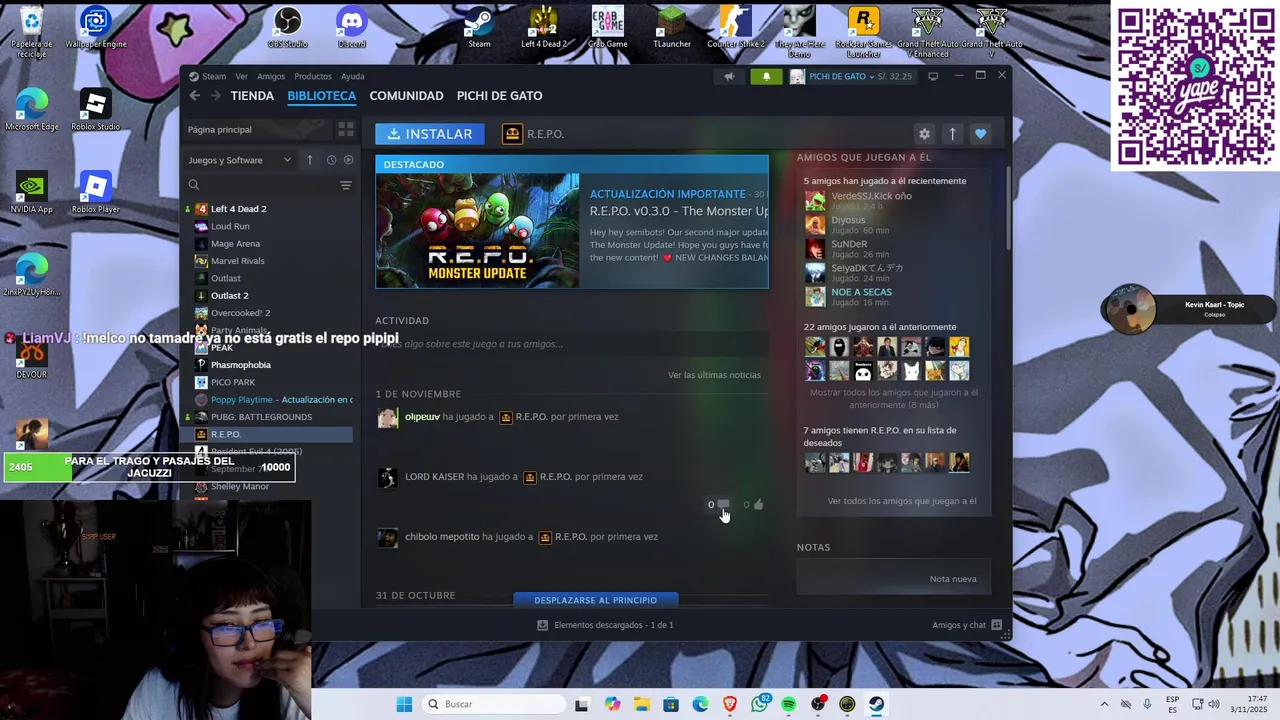Open the library advanced filter icon
This screenshot has width=1280, height=720.
click(x=346, y=185)
